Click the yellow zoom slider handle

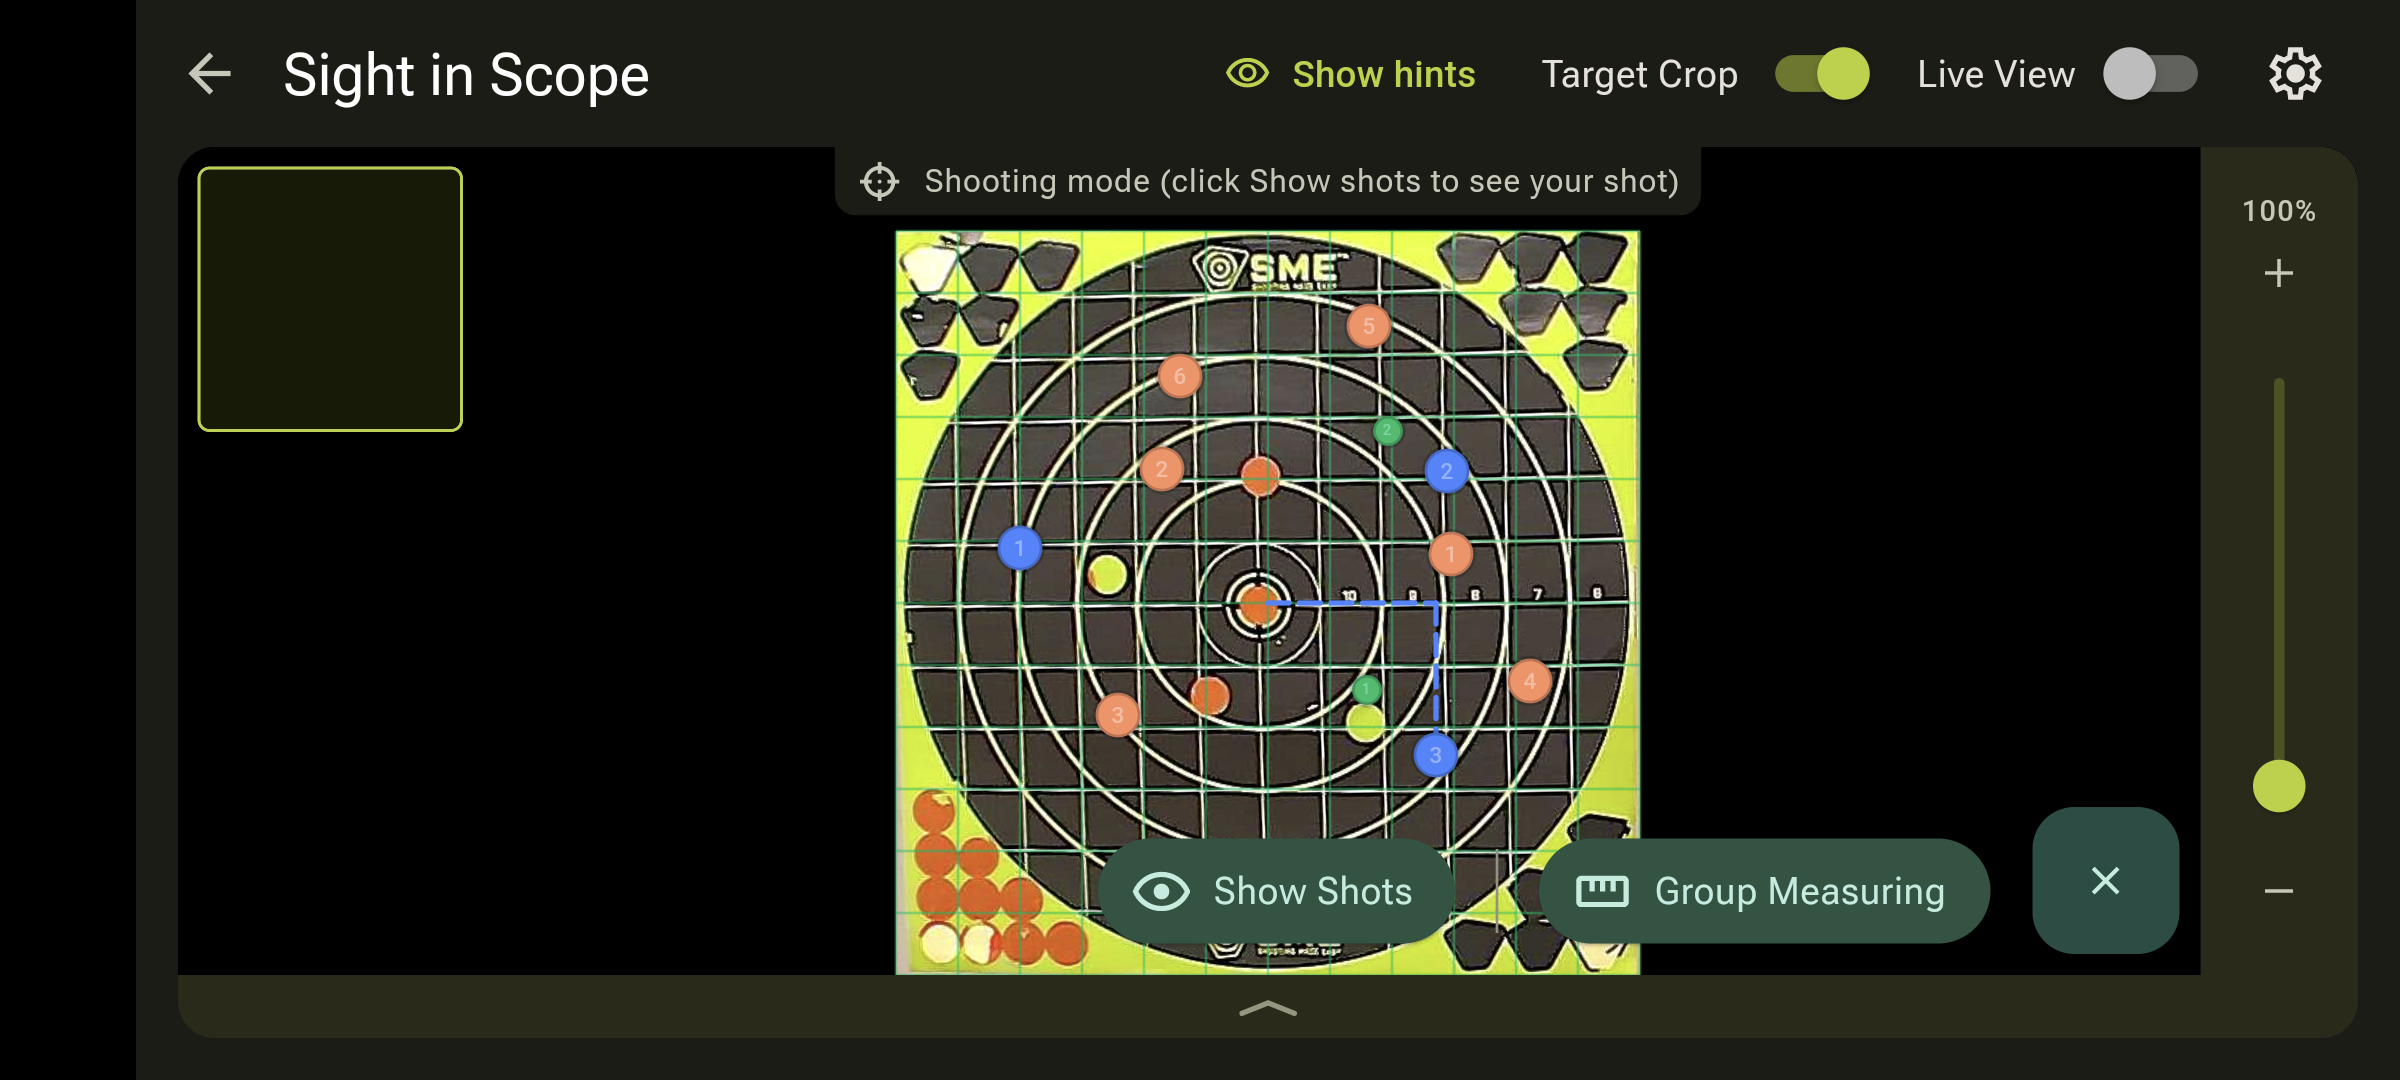point(2279,786)
